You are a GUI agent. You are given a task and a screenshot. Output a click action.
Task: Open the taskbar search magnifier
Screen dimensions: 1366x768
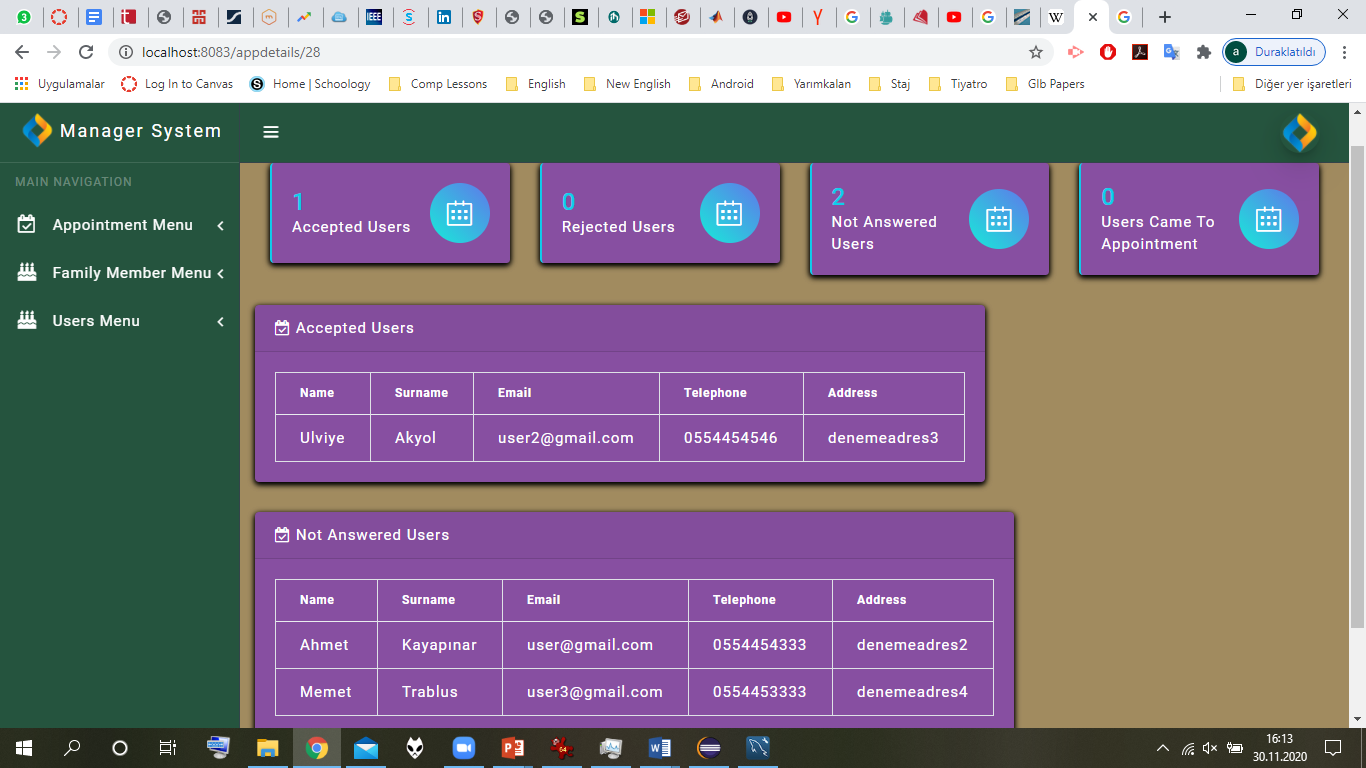pyautogui.click(x=72, y=748)
